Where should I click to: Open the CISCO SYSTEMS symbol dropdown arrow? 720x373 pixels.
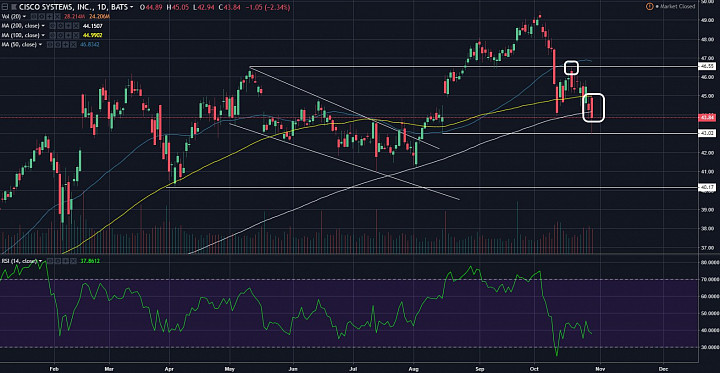pyautogui.click(x=132, y=7)
